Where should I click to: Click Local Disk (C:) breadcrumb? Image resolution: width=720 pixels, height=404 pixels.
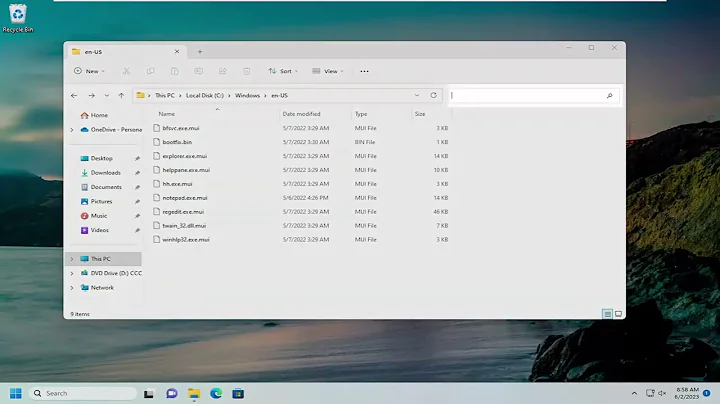pos(205,95)
